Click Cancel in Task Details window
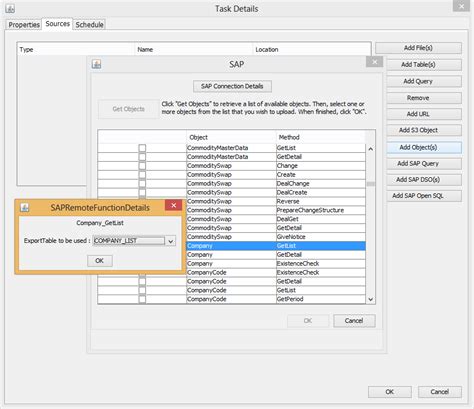The image size is (474, 409). point(440,392)
